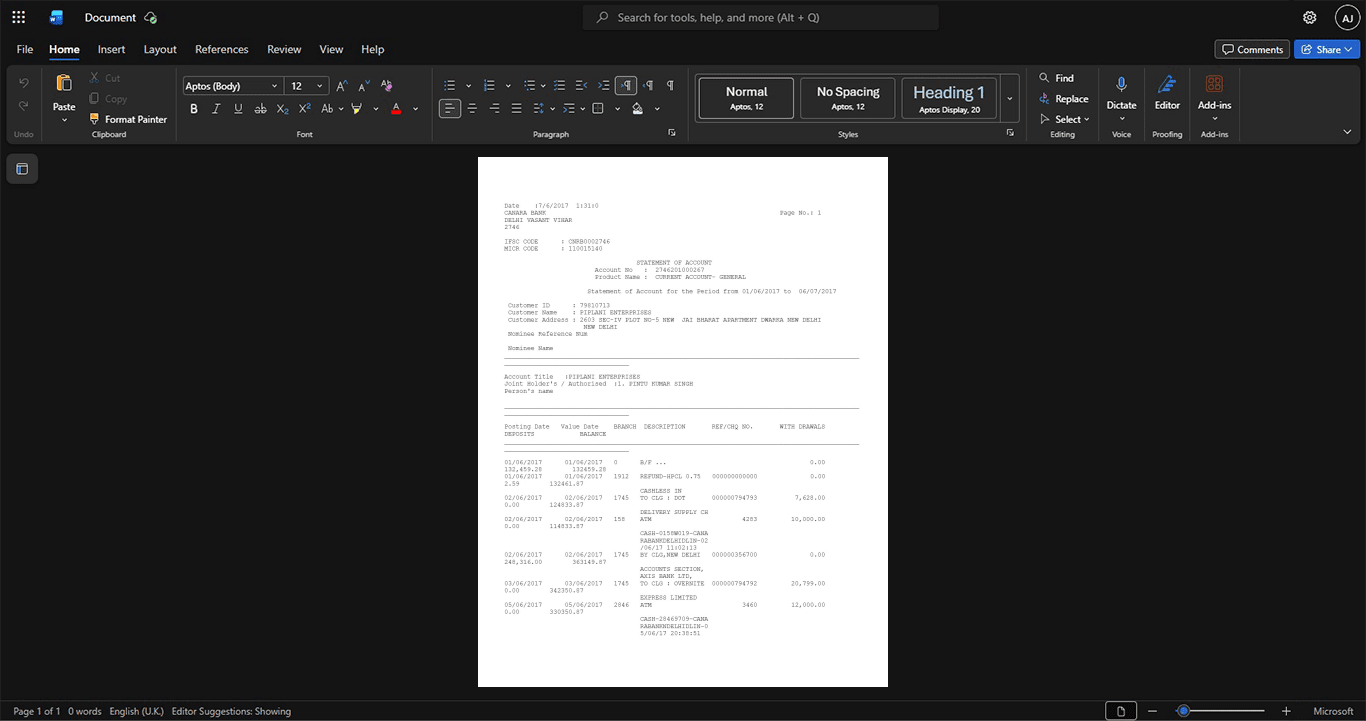This screenshot has width=1366, height=721.
Task: Click in the search box
Action: 761,17
